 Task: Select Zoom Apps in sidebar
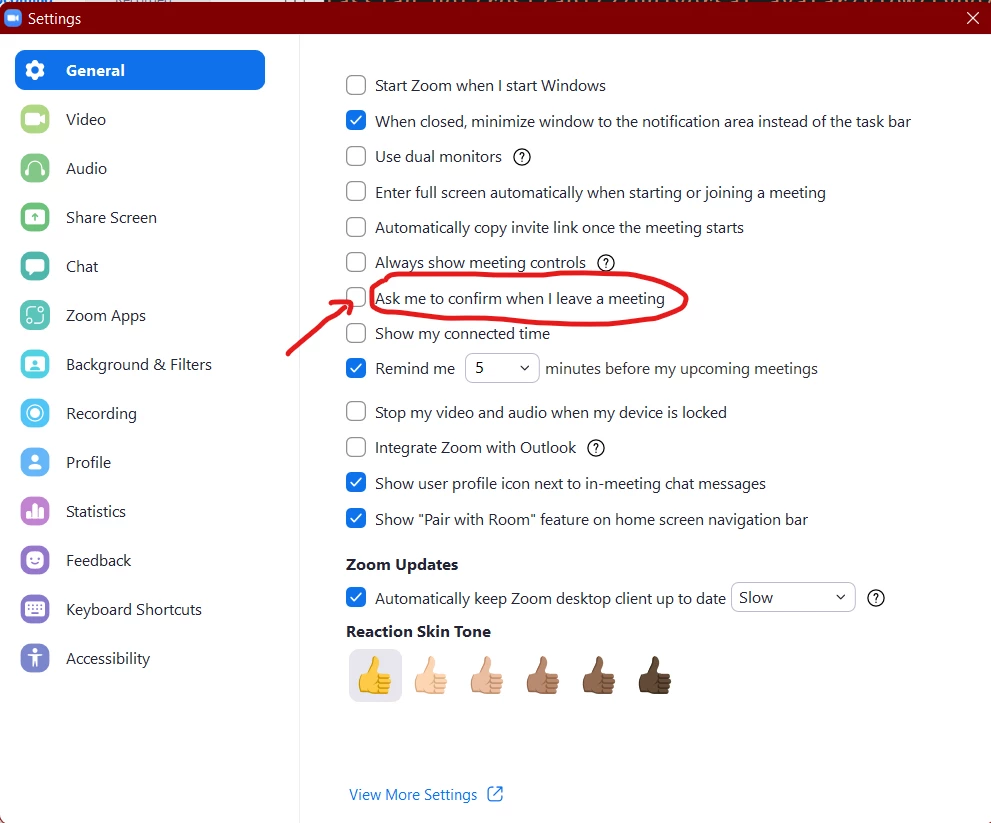140,315
